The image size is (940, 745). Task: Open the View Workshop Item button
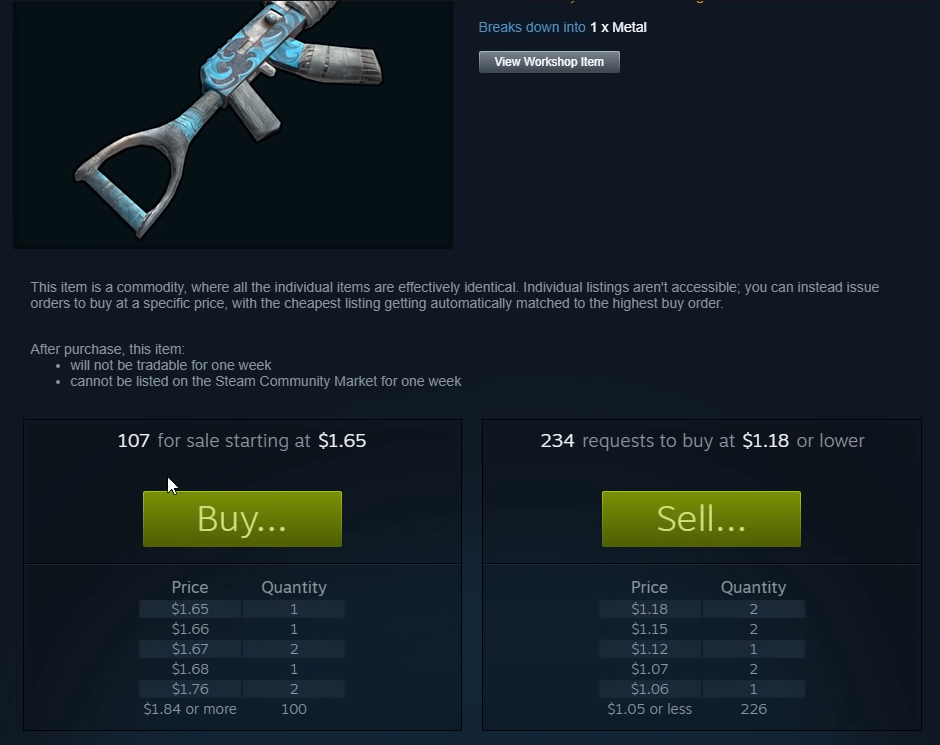(x=549, y=62)
